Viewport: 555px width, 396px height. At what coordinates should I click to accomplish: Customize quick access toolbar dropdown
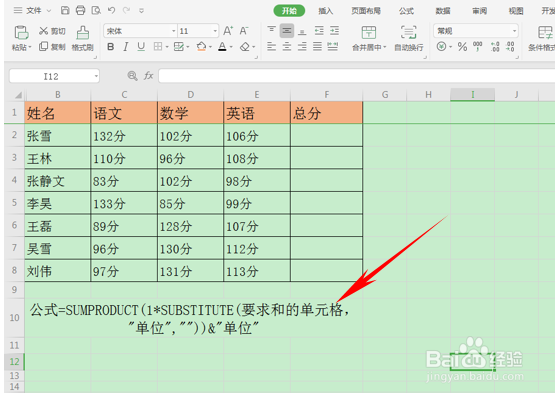coord(141,11)
